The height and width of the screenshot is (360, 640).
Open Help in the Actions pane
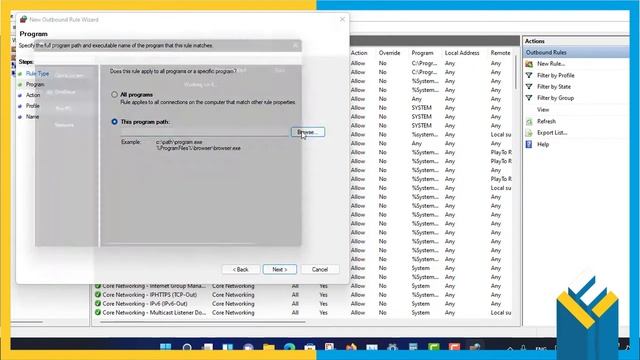[x=543, y=144]
